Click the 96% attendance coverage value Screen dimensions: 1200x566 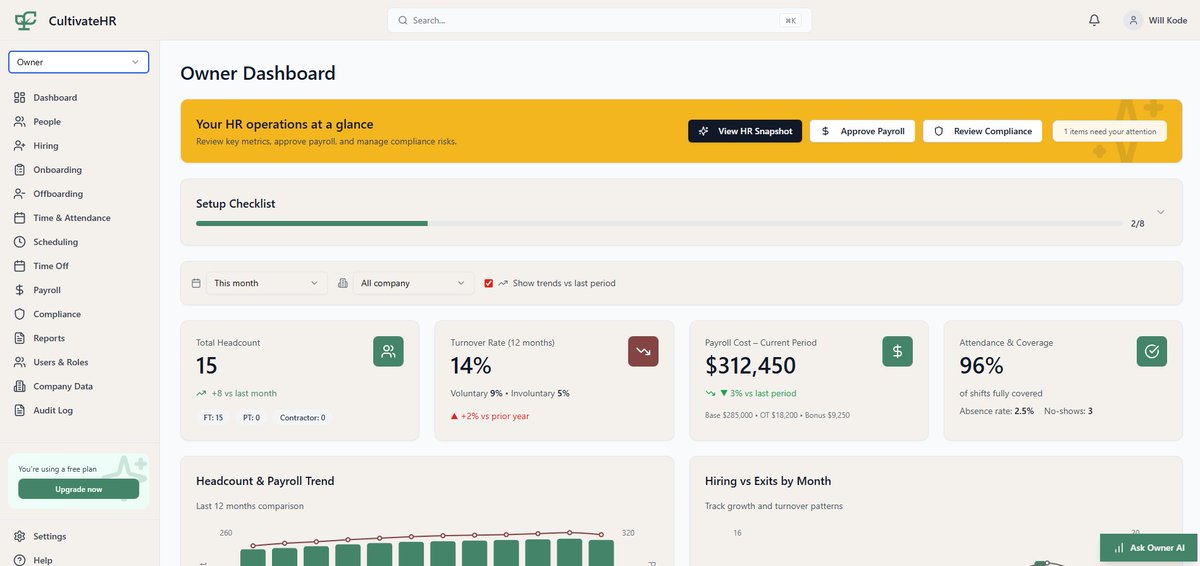pyautogui.click(x=982, y=366)
